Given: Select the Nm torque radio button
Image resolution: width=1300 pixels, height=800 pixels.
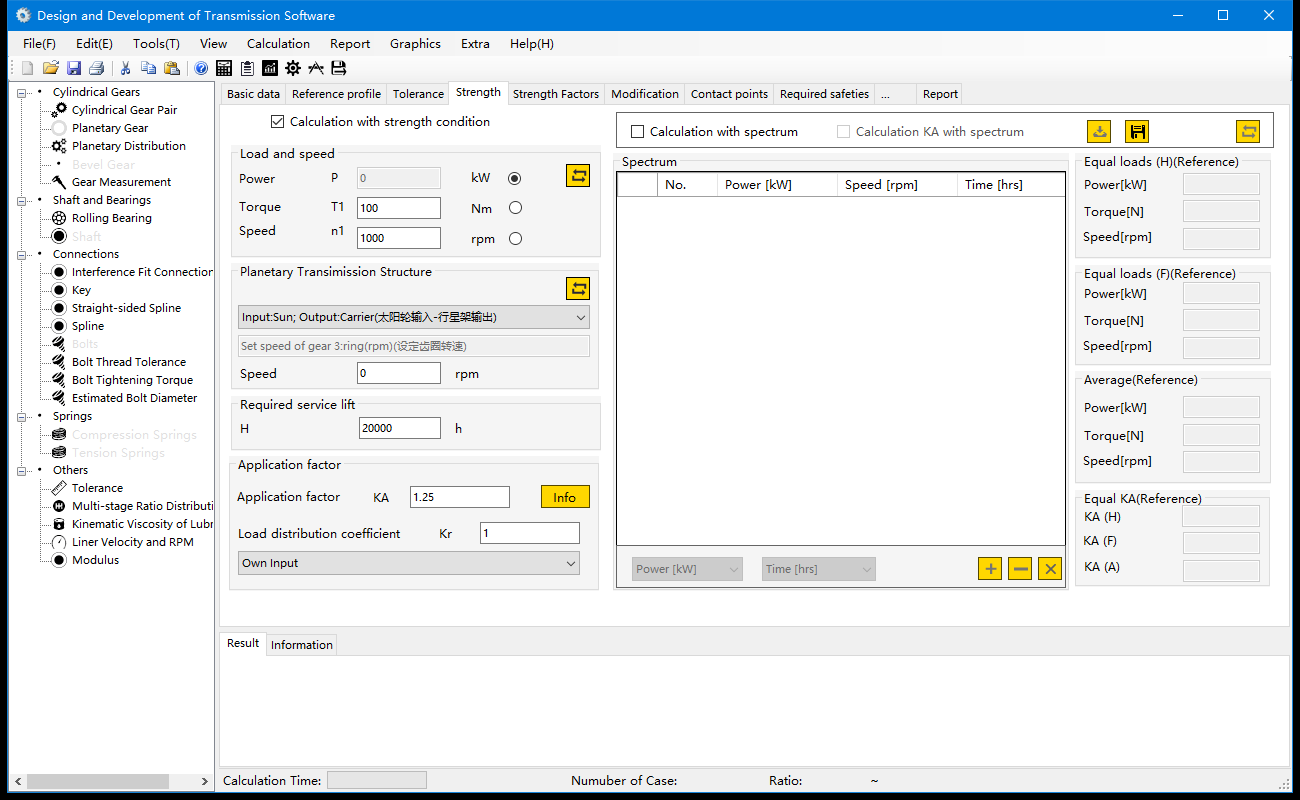Looking at the screenshot, I should (x=515, y=208).
